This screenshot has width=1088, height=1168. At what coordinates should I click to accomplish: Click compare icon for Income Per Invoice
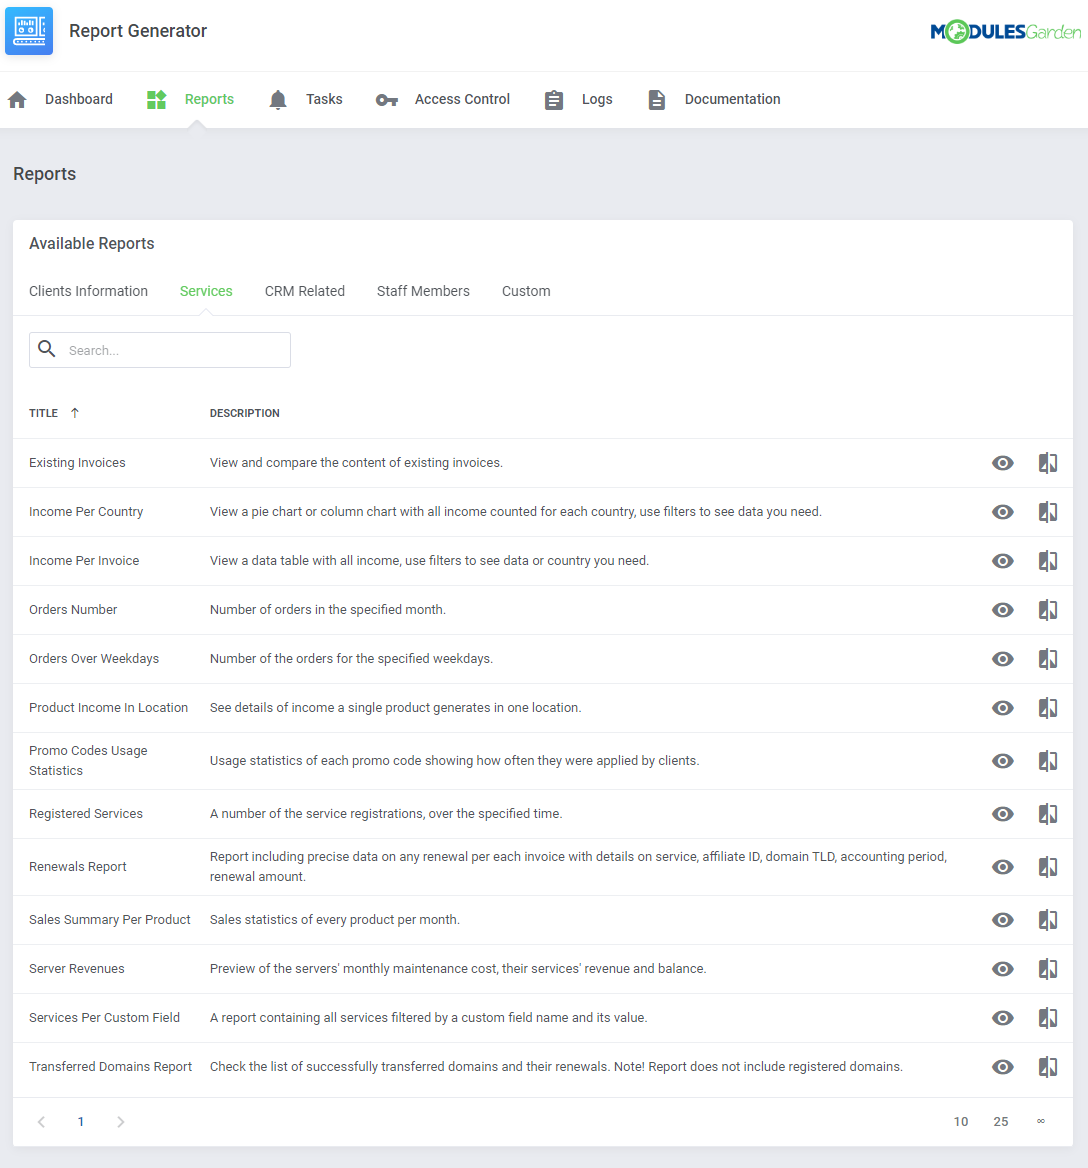pos(1048,561)
